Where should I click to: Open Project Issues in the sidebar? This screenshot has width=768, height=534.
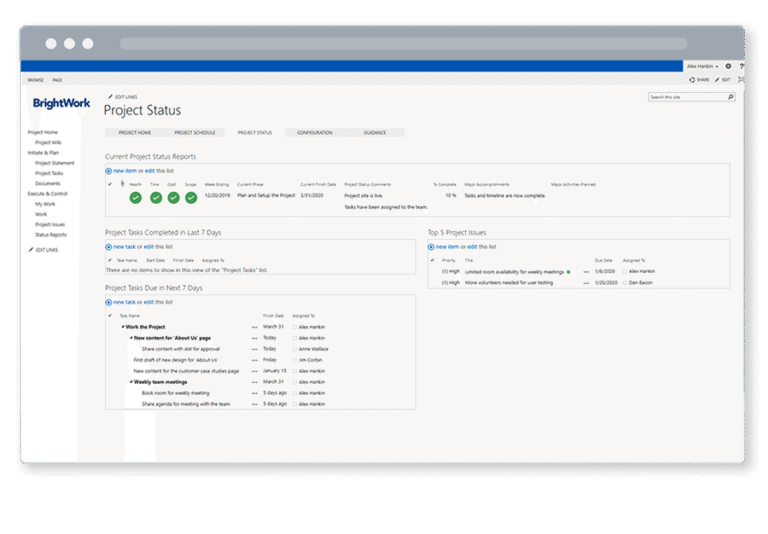50,224
